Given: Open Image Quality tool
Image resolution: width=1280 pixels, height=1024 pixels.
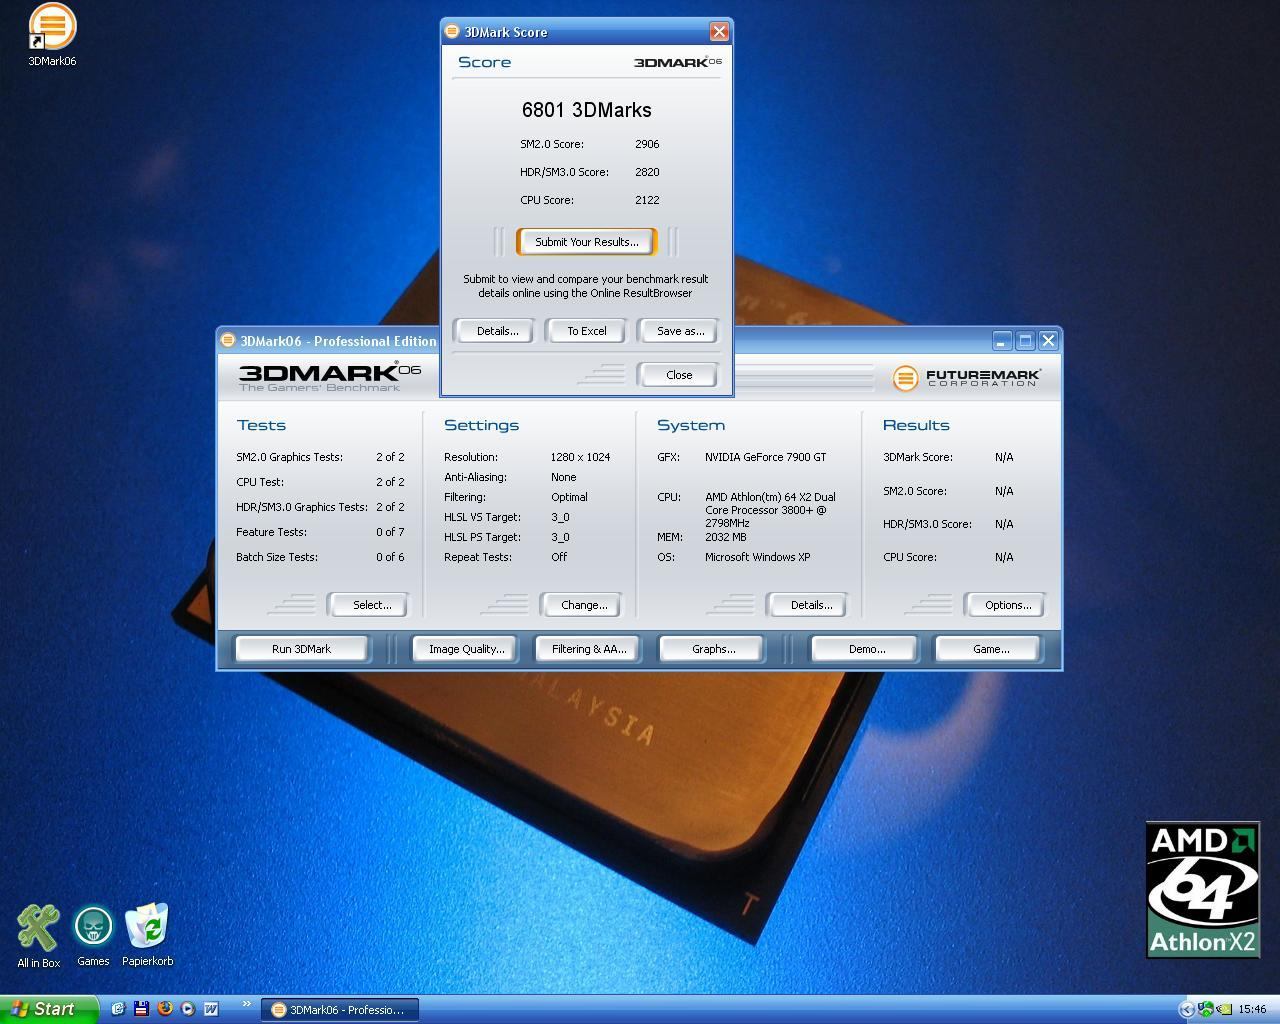Looking at the screenshot, I should coord(466,649).
